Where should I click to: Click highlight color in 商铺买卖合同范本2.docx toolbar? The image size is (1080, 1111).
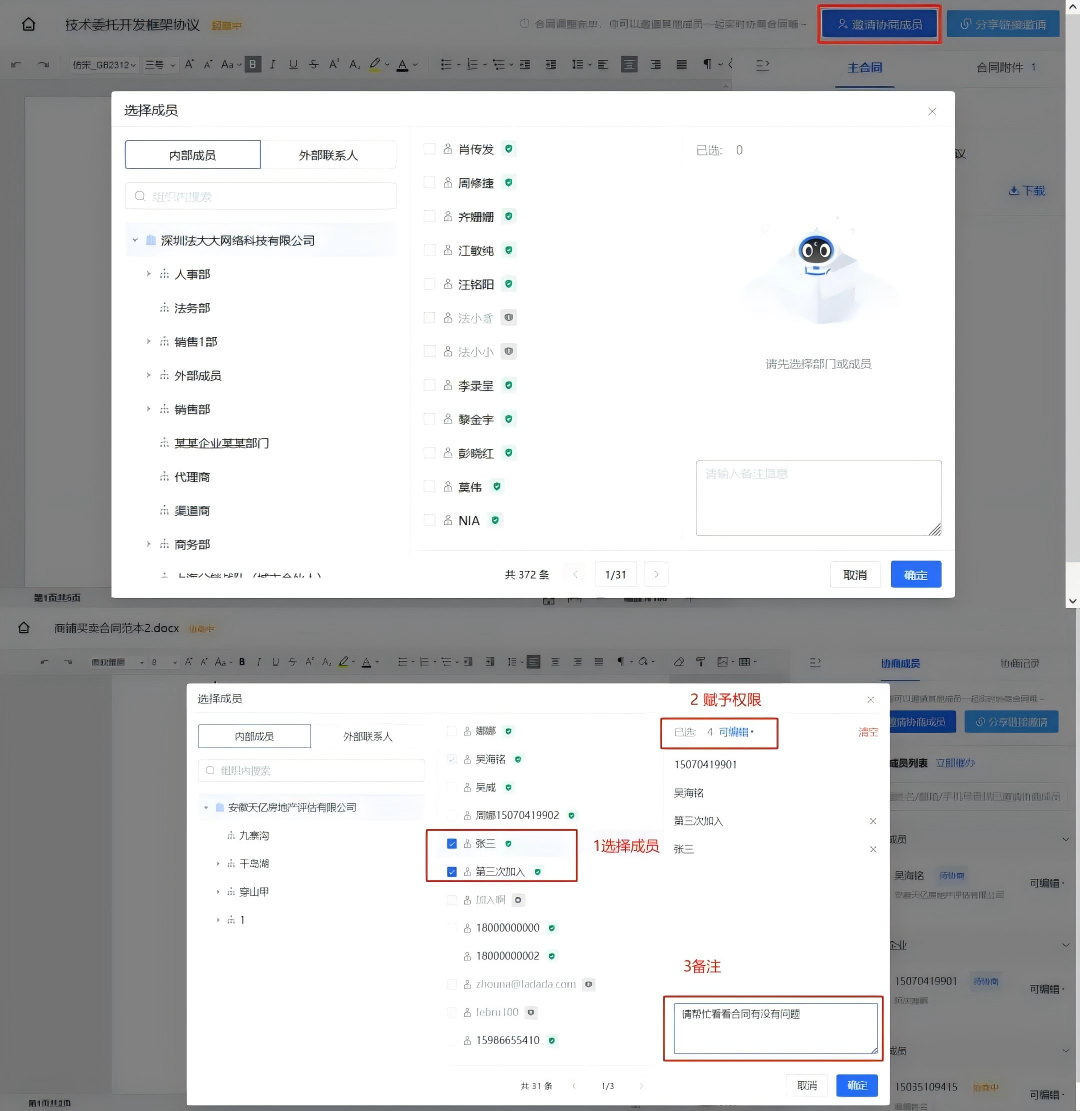[x=343, y=662]
